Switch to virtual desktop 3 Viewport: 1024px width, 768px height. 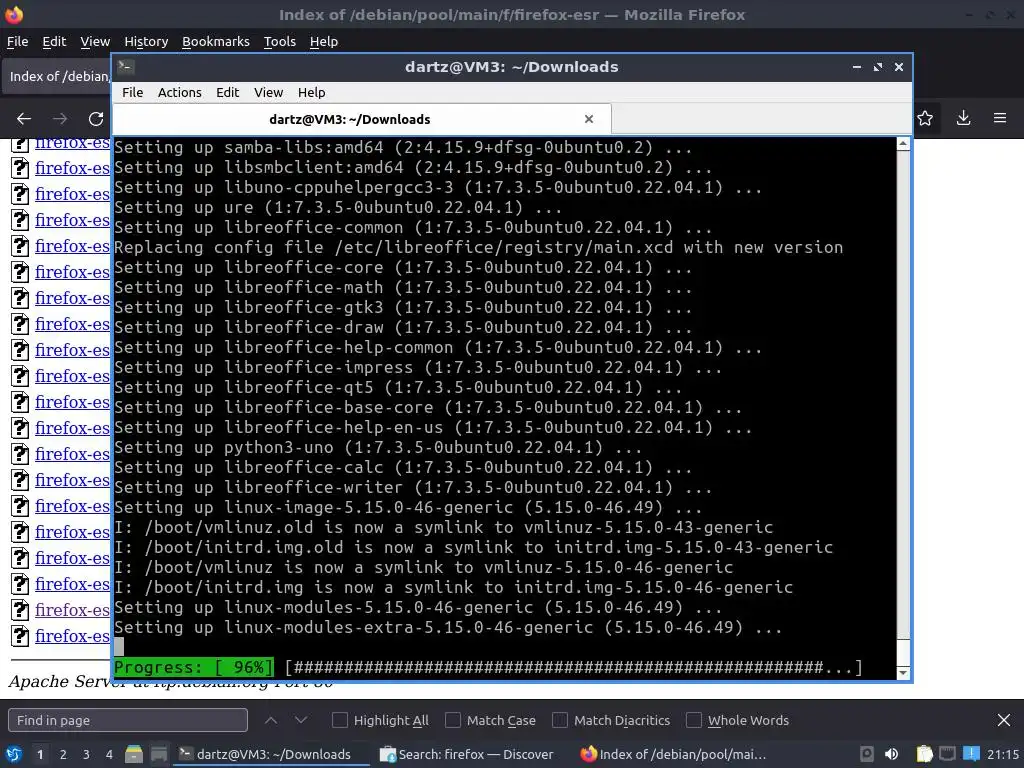click(86, 754)
